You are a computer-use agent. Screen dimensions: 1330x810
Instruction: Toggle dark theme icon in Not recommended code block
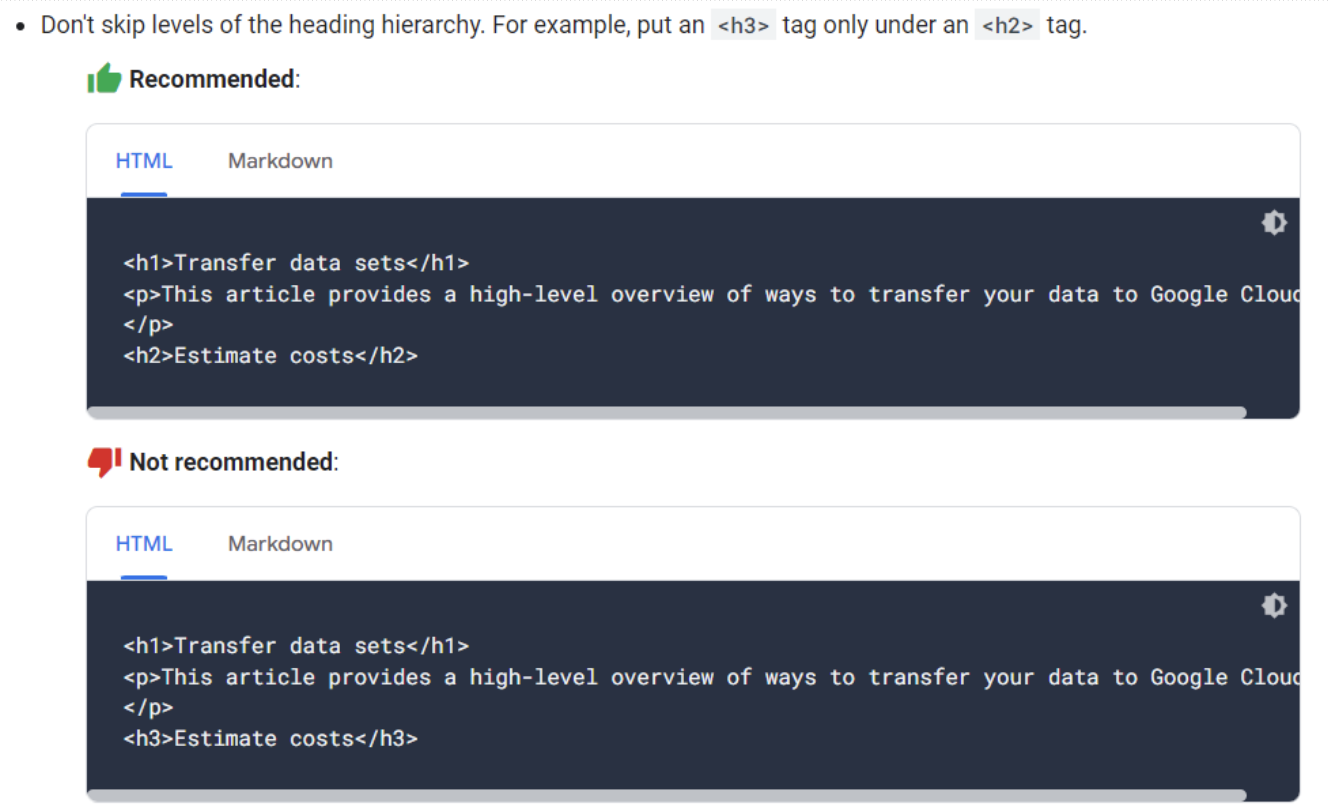pyautogui.click(x=1274, y=606)
